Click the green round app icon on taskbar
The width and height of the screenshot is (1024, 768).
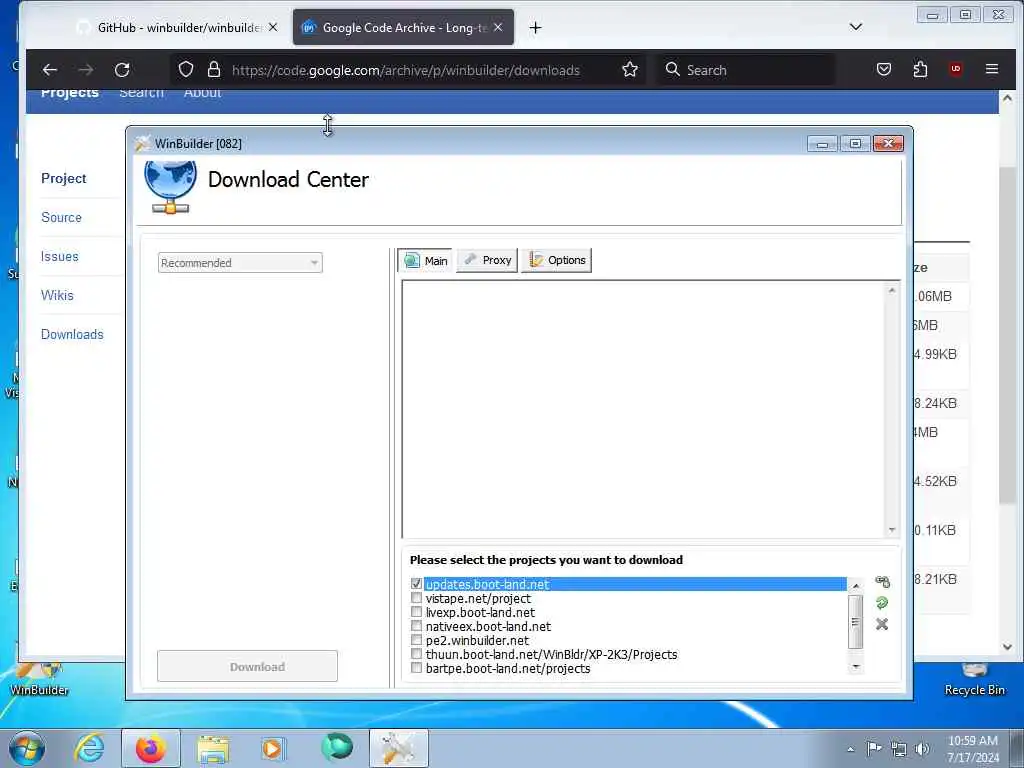coord(337,748)
